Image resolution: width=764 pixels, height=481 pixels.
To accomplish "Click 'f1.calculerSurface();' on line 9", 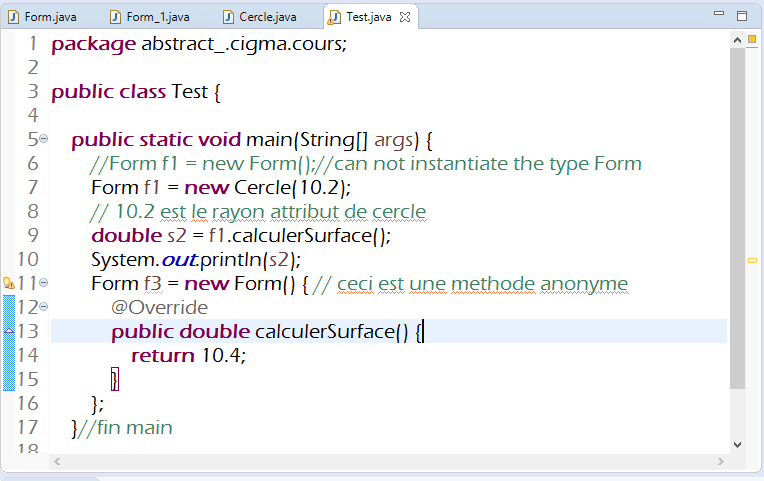I will click(x=300, y=236).
